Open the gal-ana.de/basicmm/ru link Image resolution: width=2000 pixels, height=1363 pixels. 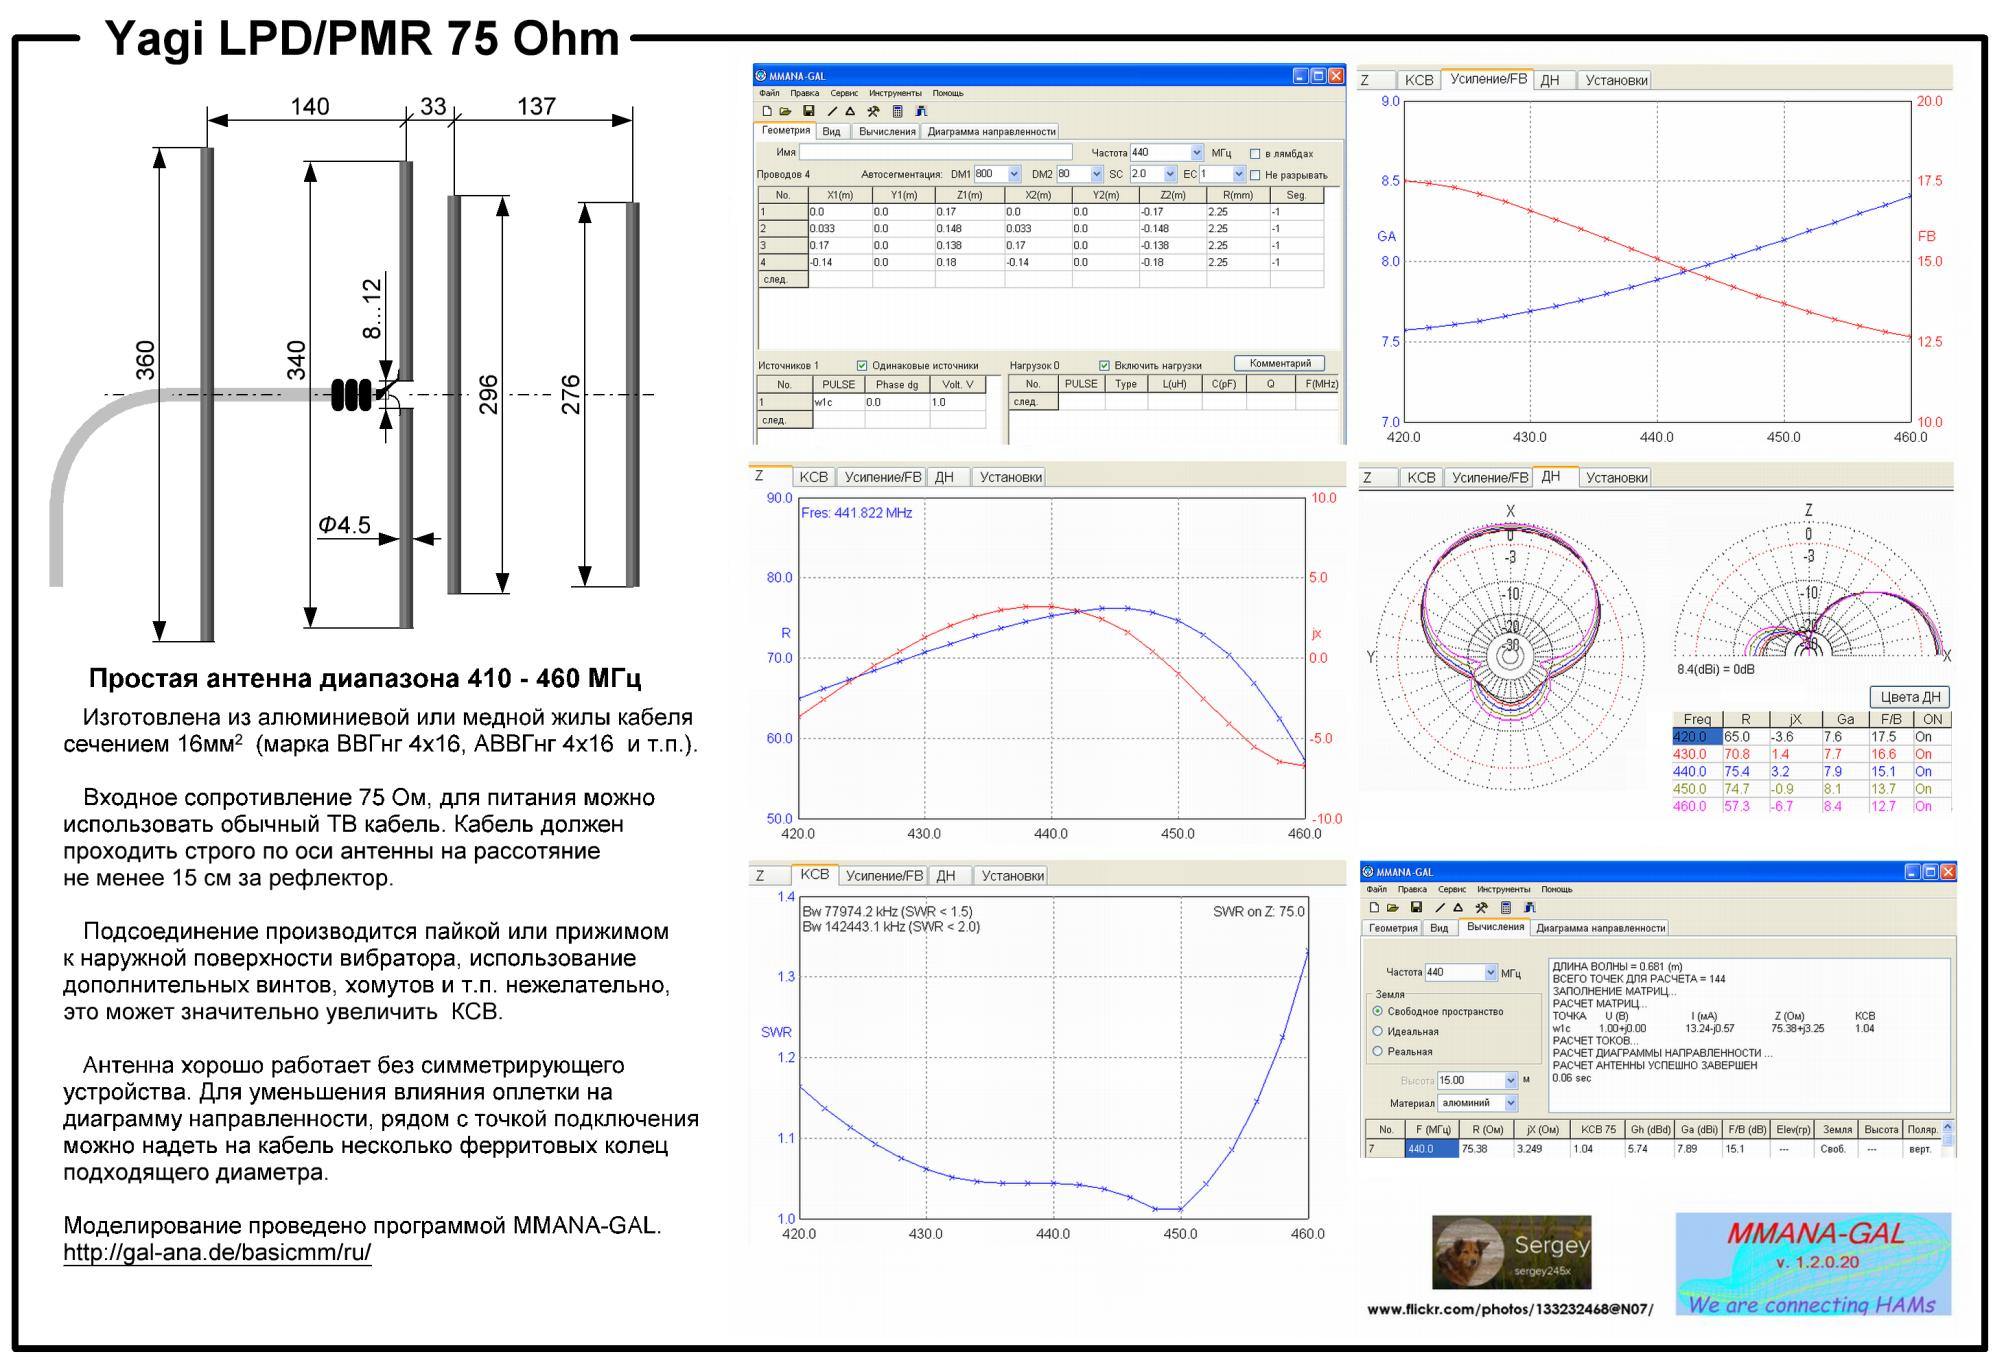pyautogui.click(x=217, y=1253)
